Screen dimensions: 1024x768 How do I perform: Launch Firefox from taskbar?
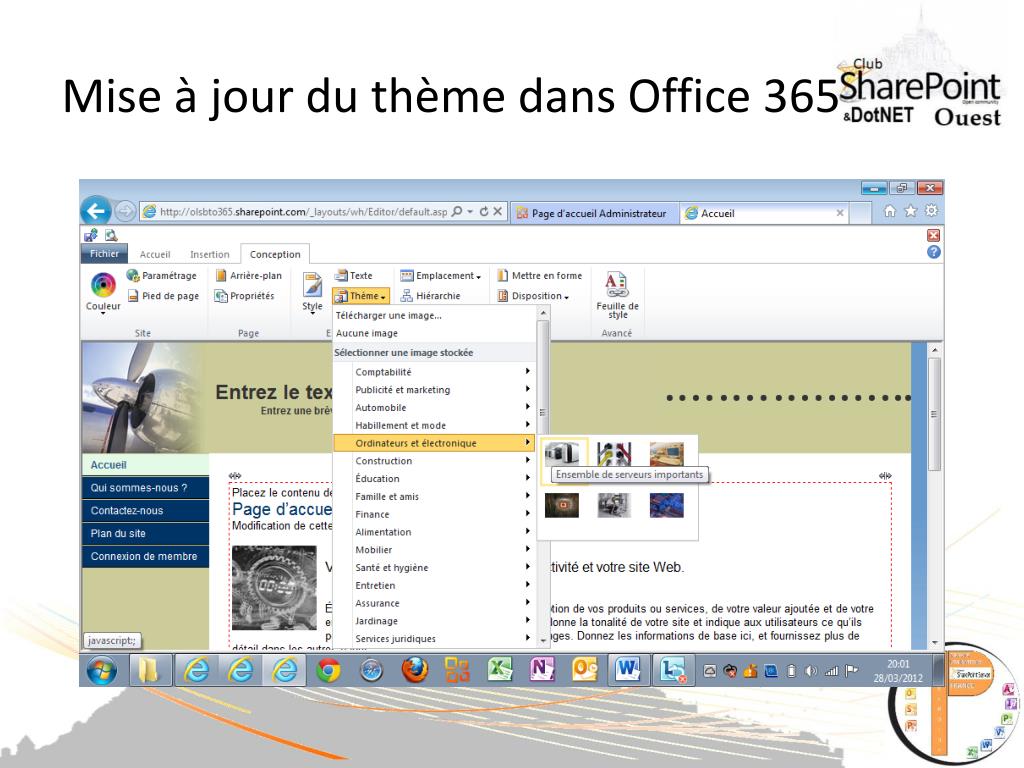(414, 671)
